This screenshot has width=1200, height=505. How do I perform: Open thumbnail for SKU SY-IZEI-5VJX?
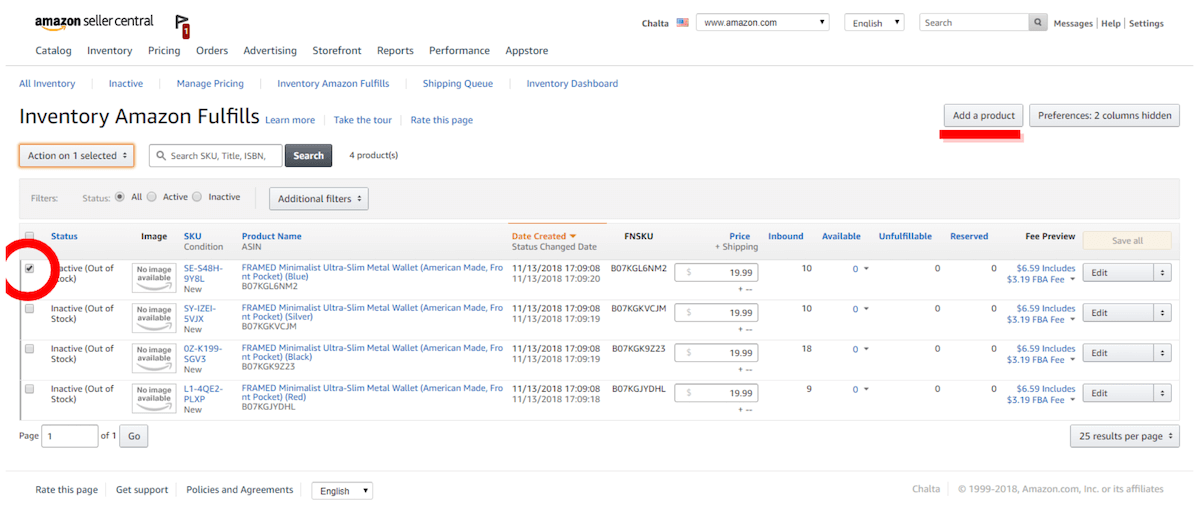[154, 318]
